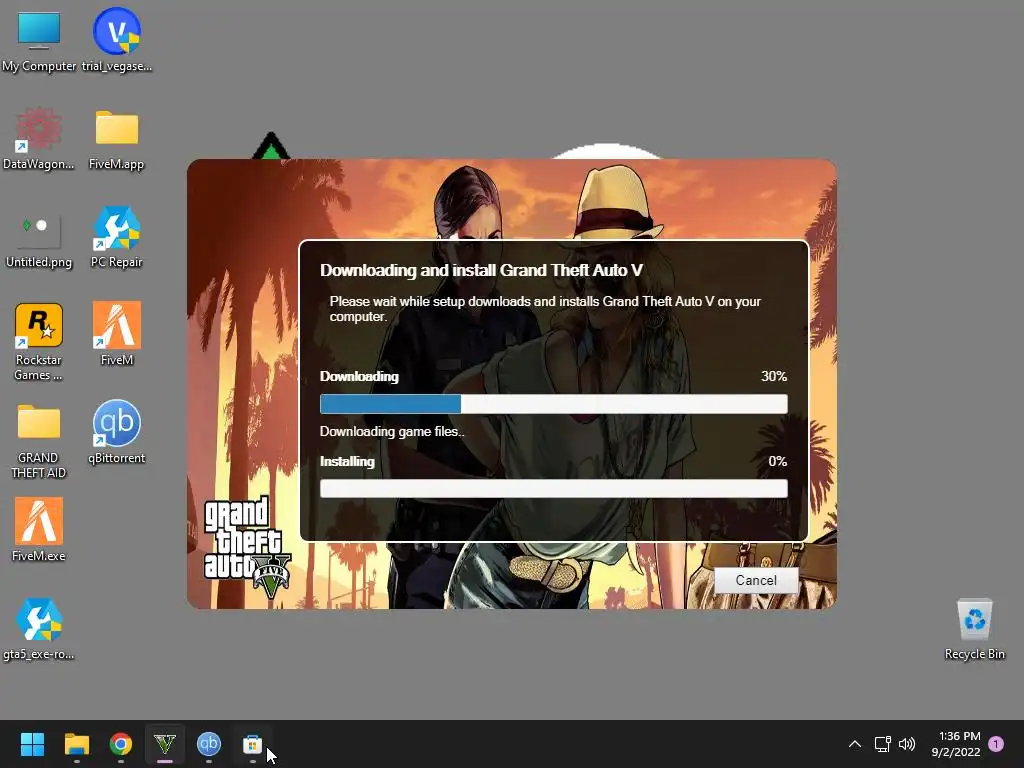The image size is (1024, 768).
Task: Open Rockstar Games Launcher shortcut
Action: 39,341
